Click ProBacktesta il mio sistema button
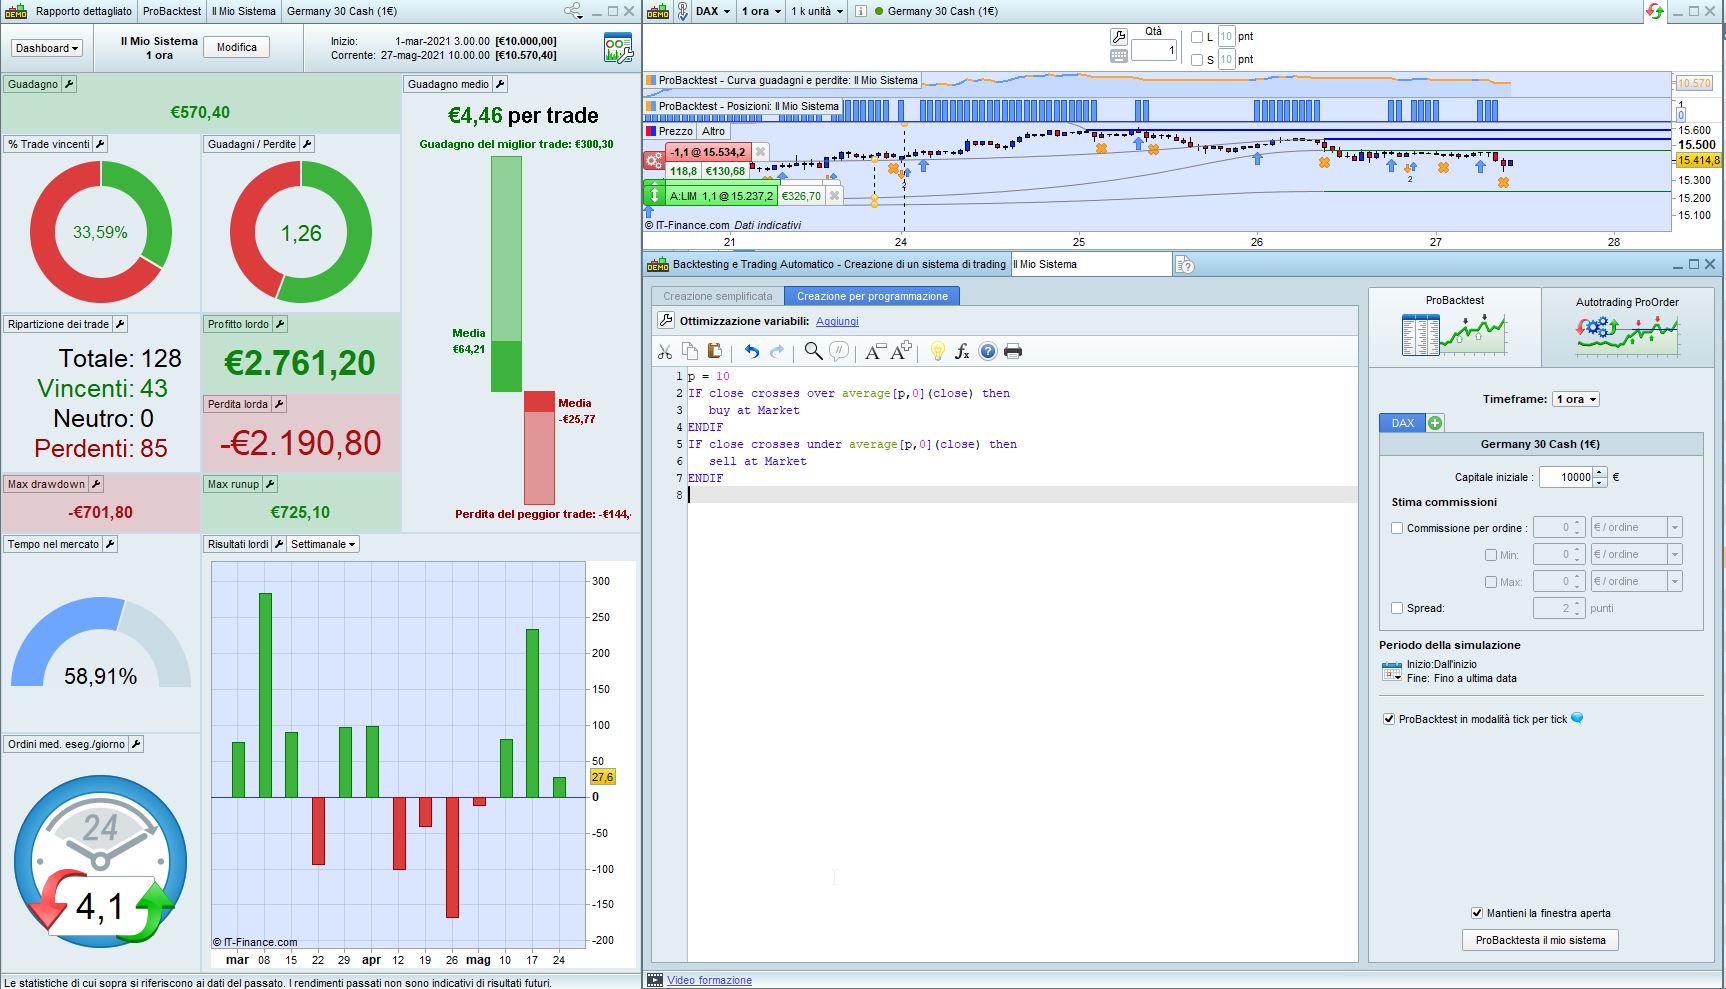Screen dimensions: 1726x989 [1540, 940]
